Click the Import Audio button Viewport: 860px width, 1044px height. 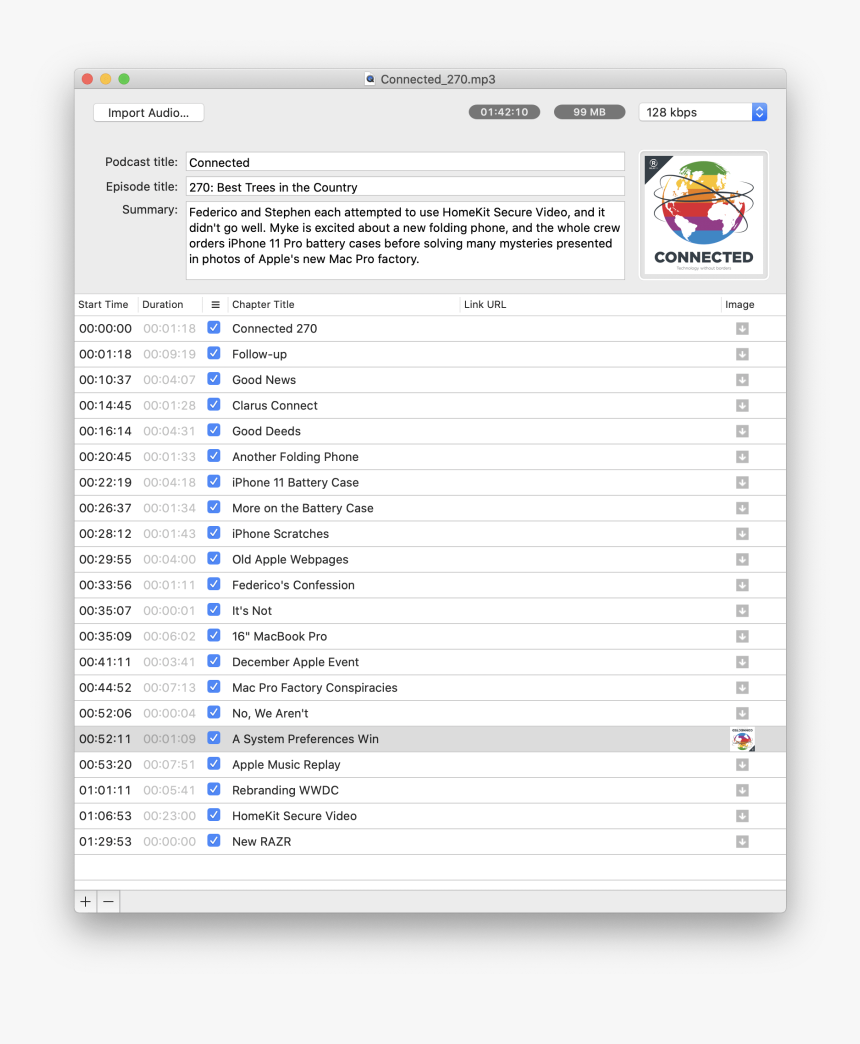(148, 113)
